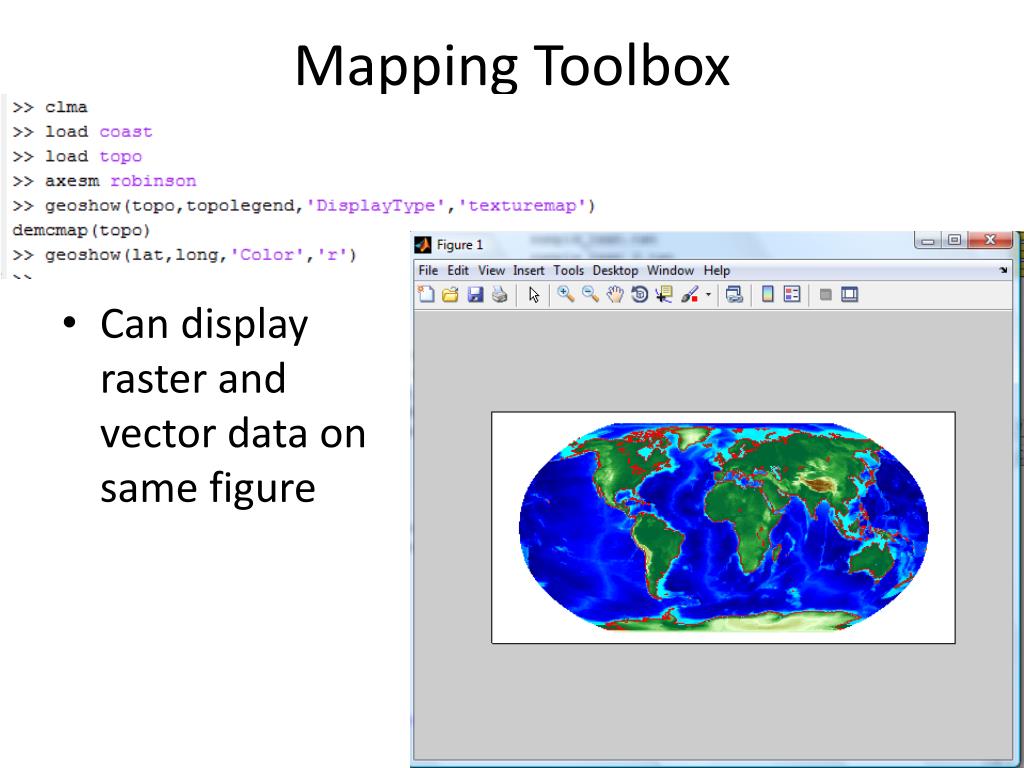Select the Edit Plot arrow tool
This screenshot has width=1024, height=768.
[x=534, y=295]
